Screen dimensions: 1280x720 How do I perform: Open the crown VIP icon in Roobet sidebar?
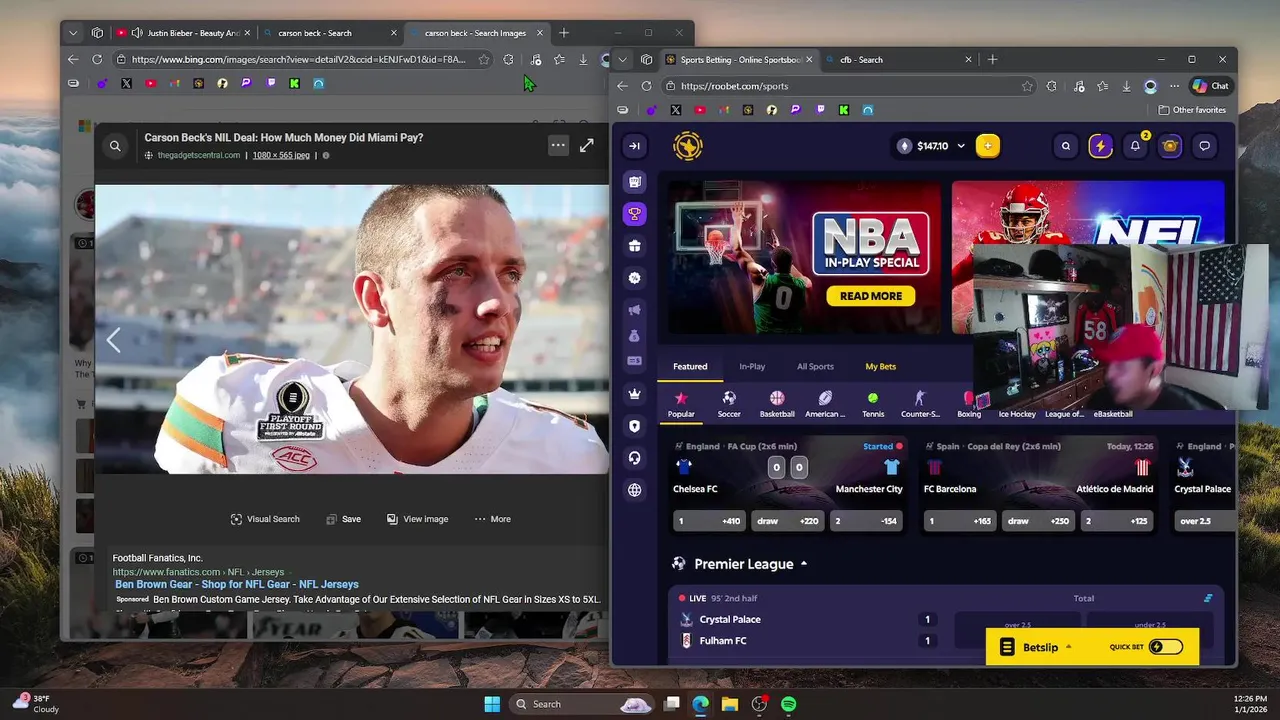[x=634, y=394]
